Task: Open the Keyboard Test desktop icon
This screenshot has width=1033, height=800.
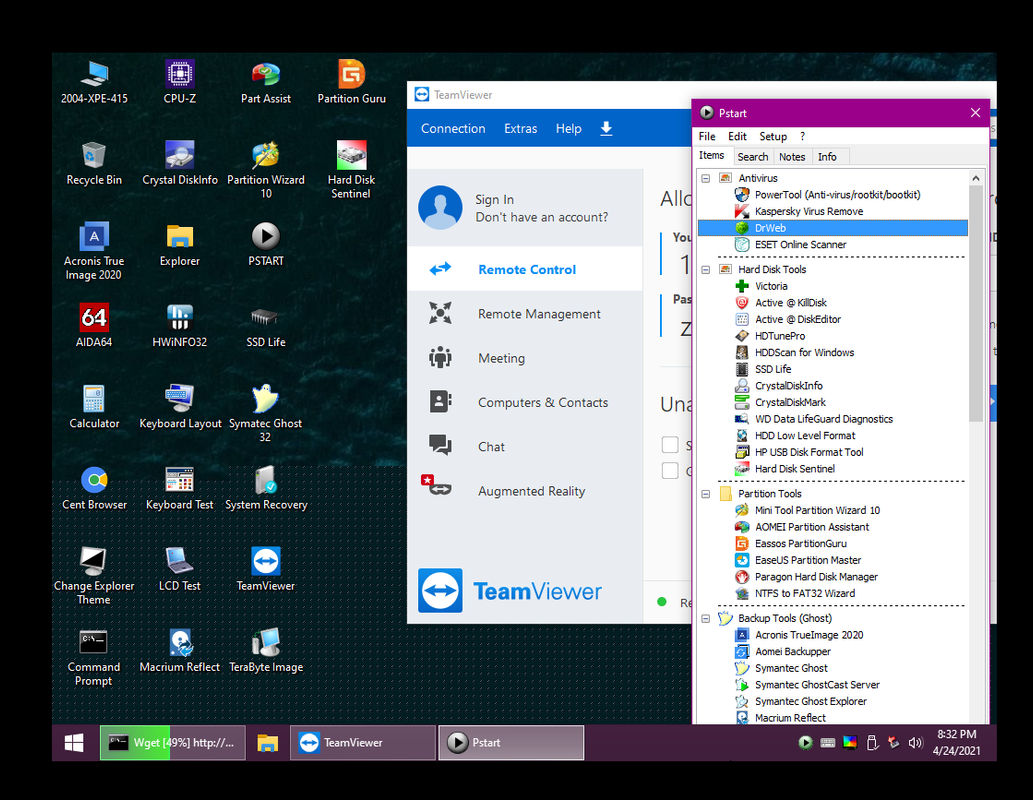Action: pos(180,488)
